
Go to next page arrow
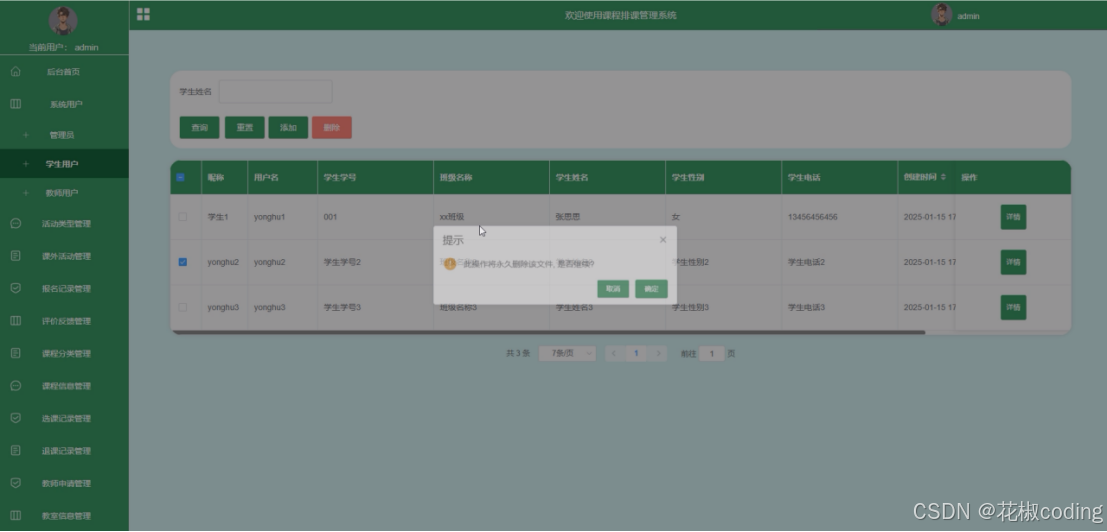tap(658, 353)
